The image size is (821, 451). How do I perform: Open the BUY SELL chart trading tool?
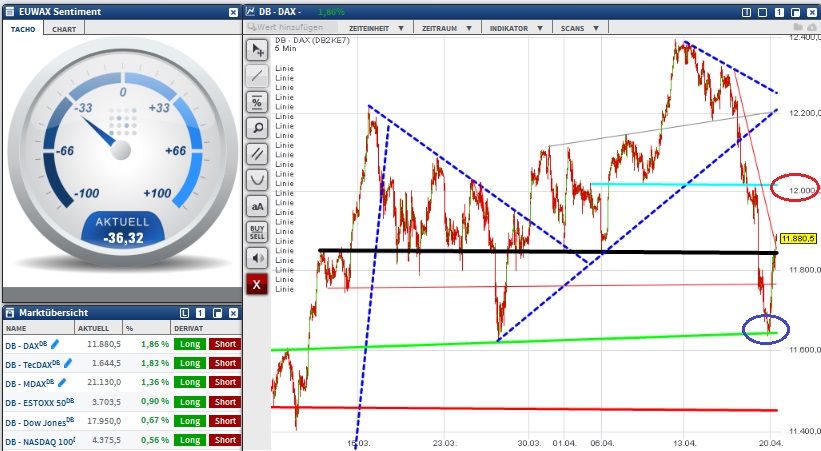257,232
